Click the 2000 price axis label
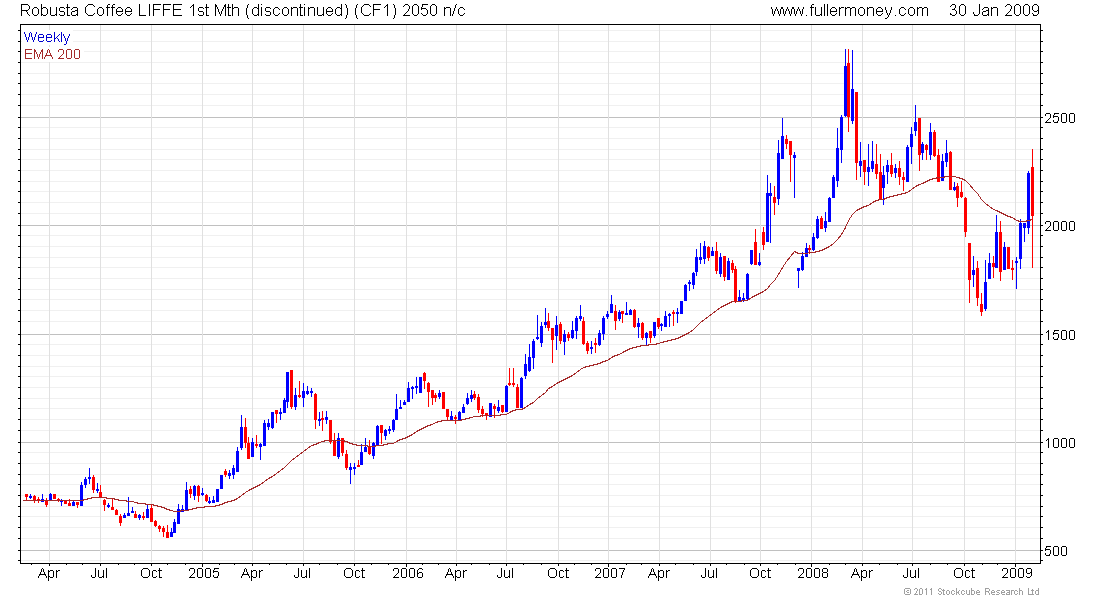This screenshot has height=600, width=1100. [x=1059, y=226]
